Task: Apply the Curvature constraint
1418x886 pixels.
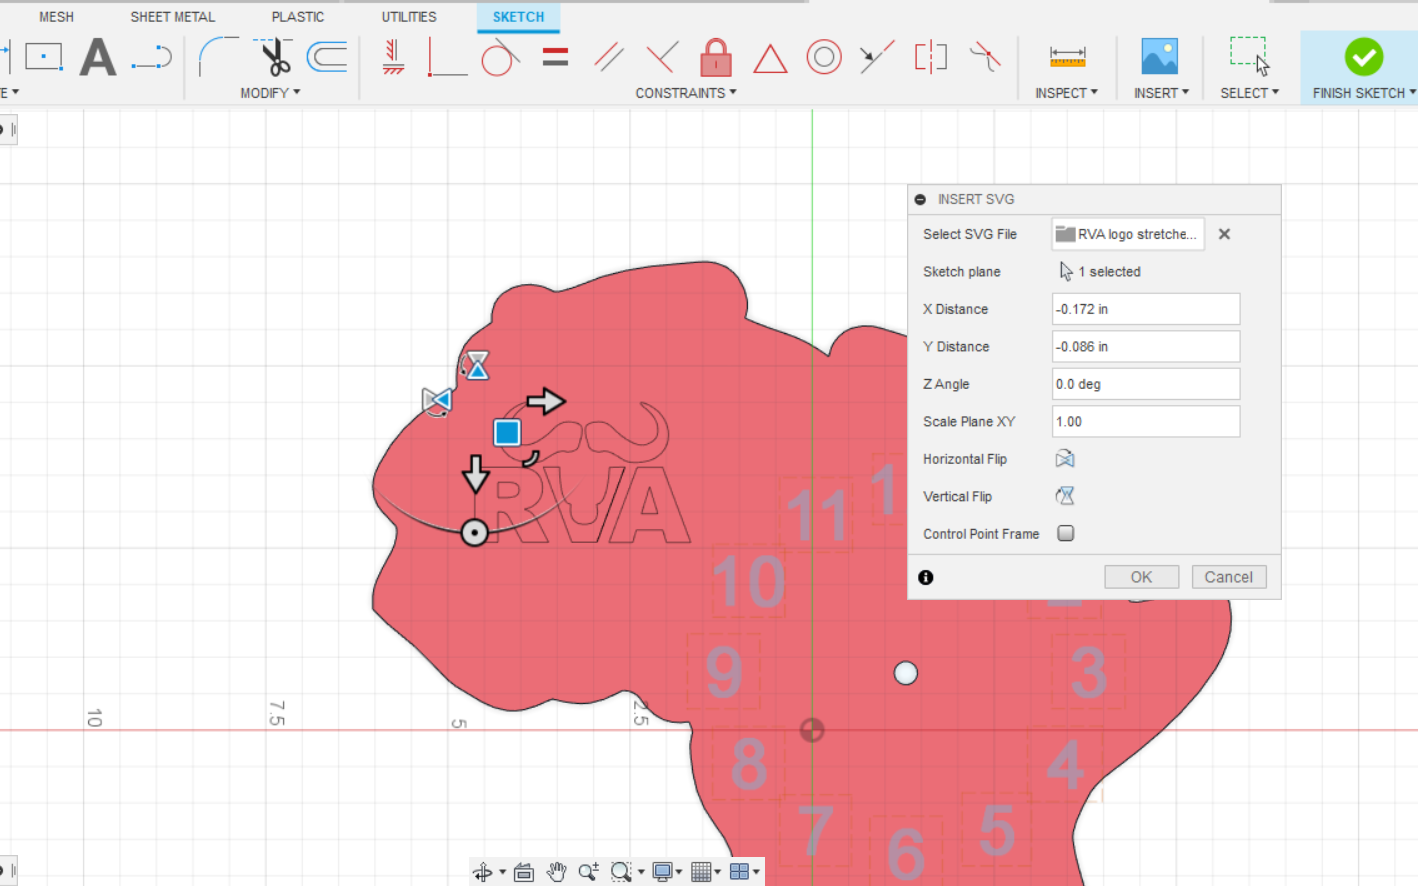Action: (x=985, y=57)
